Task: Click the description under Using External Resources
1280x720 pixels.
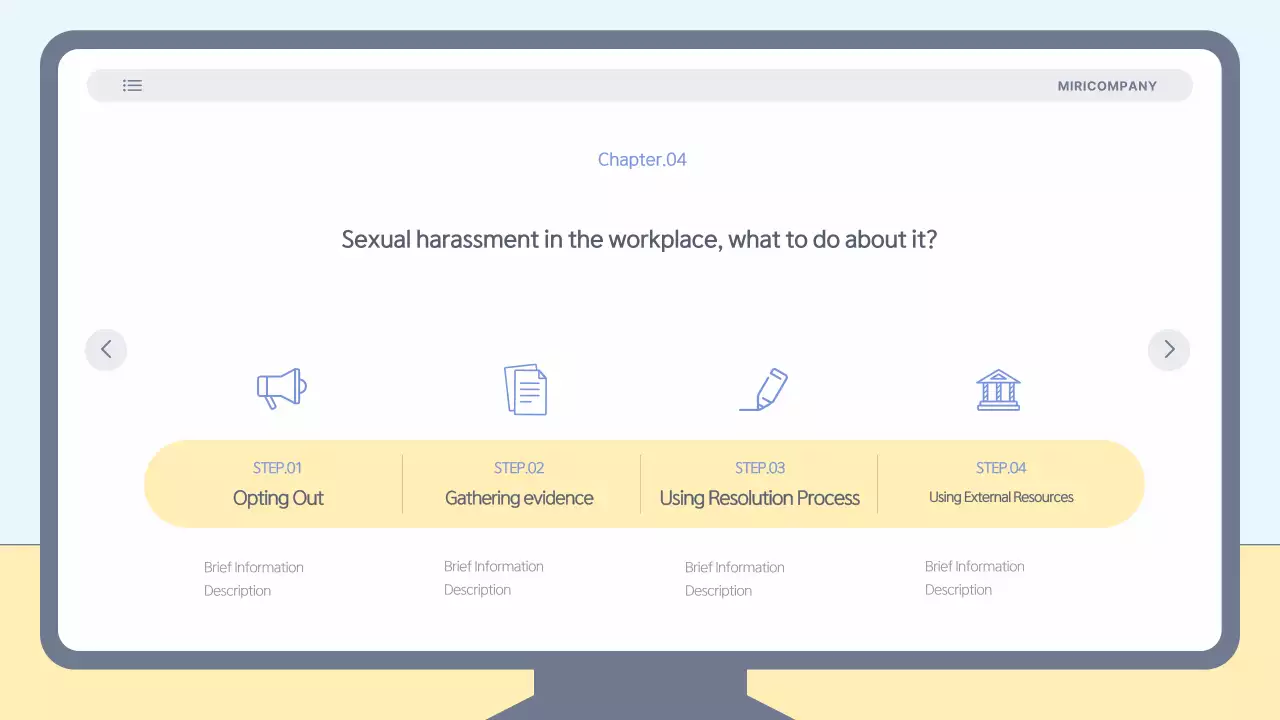Action: coord(975,578)
